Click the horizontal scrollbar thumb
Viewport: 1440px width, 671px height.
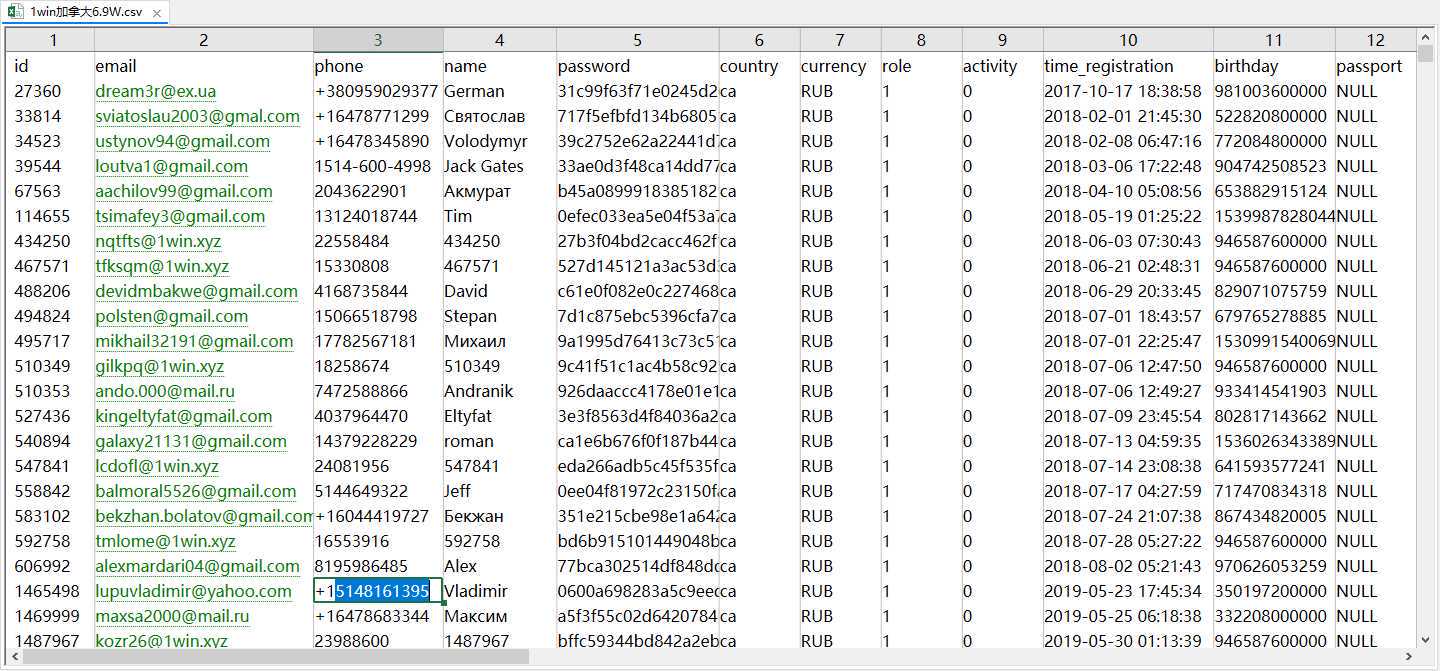pos(275,657)
